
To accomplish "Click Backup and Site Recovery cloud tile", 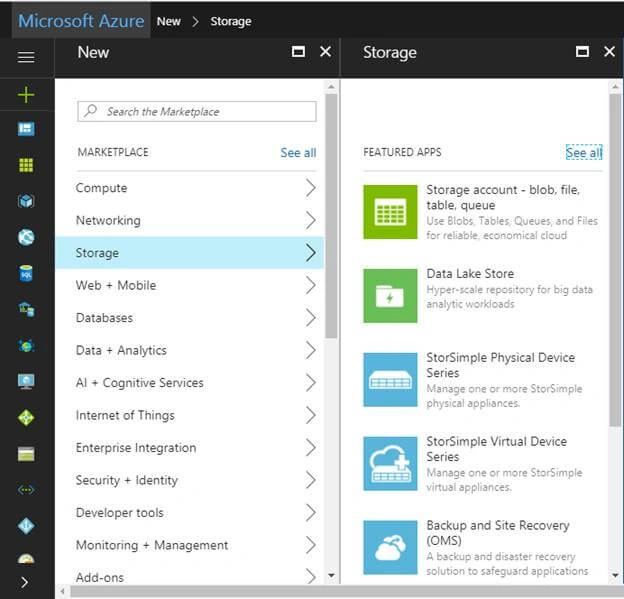I will (x=390, y=548).
